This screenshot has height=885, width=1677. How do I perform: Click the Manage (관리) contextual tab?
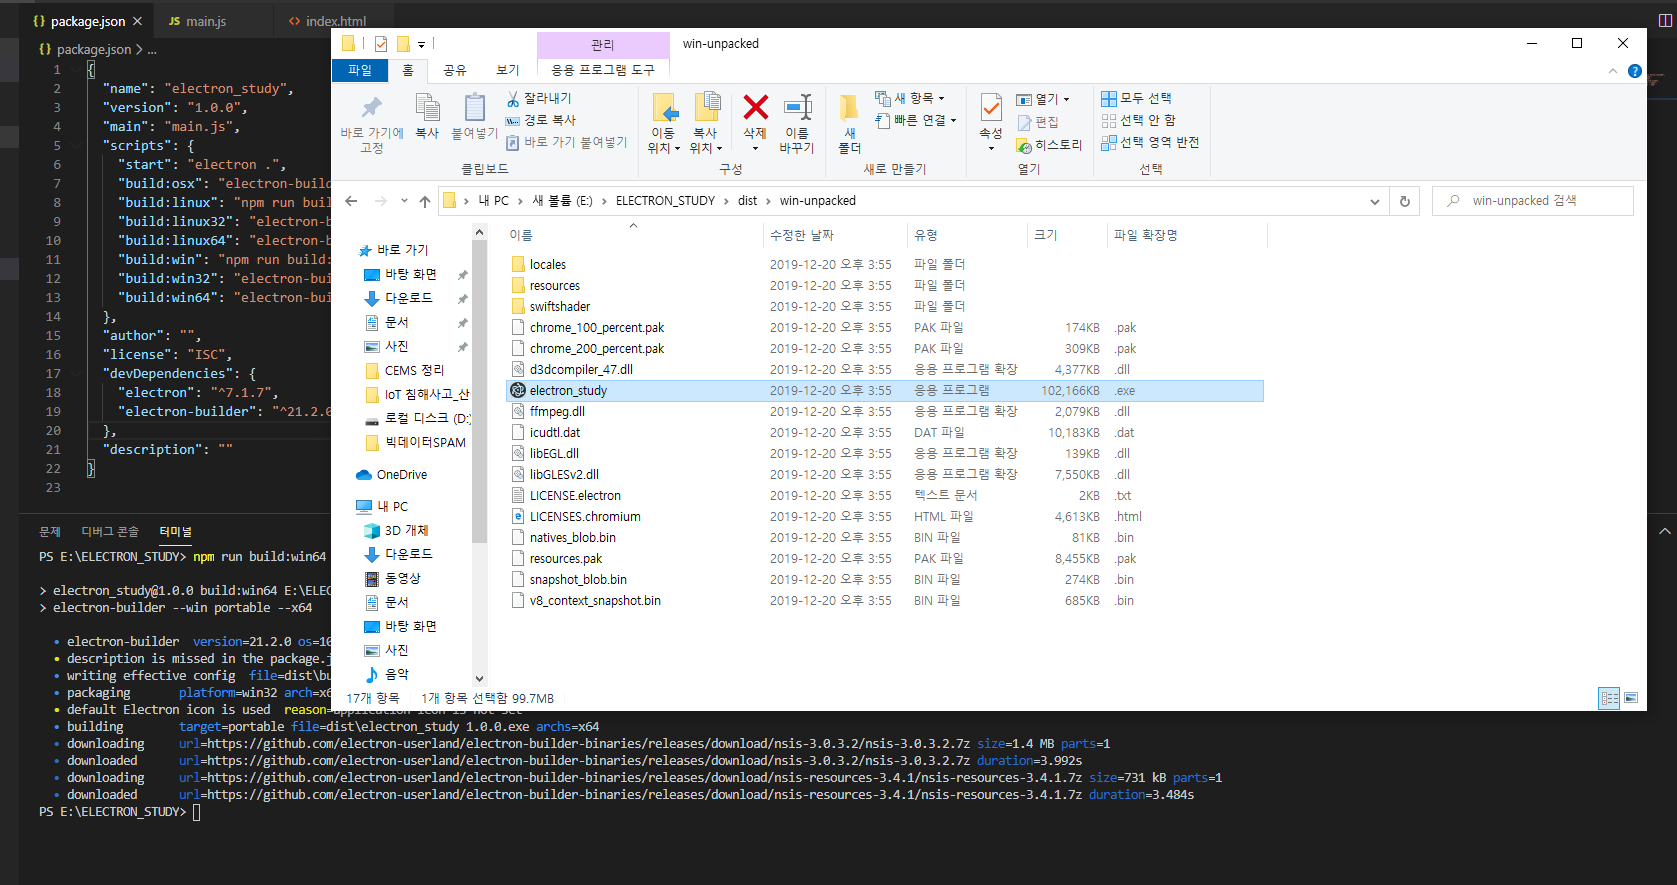603,45
